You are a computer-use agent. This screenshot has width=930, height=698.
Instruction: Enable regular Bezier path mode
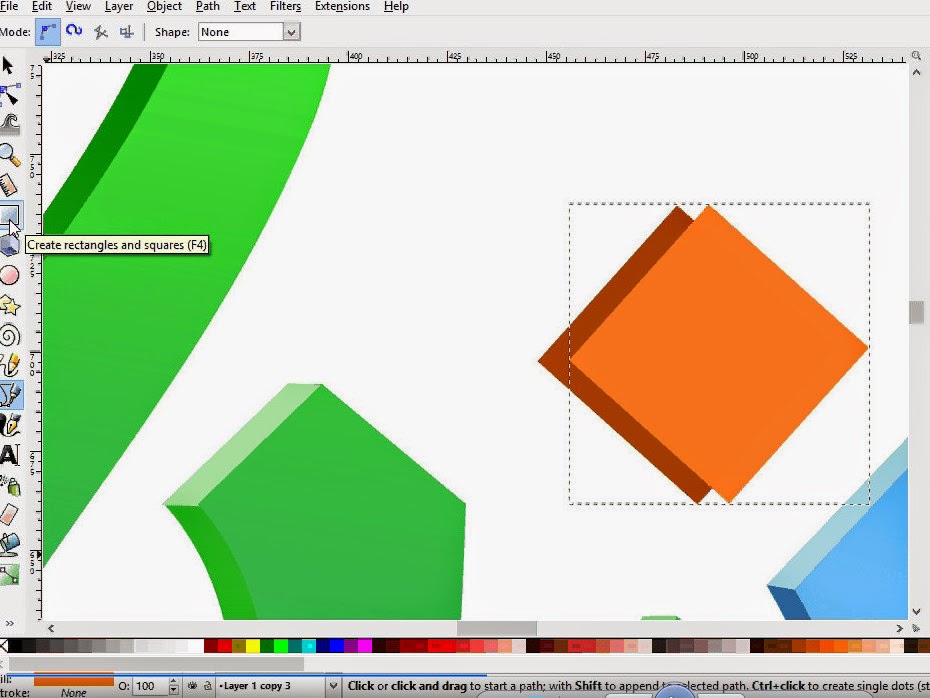coord(47,32)
